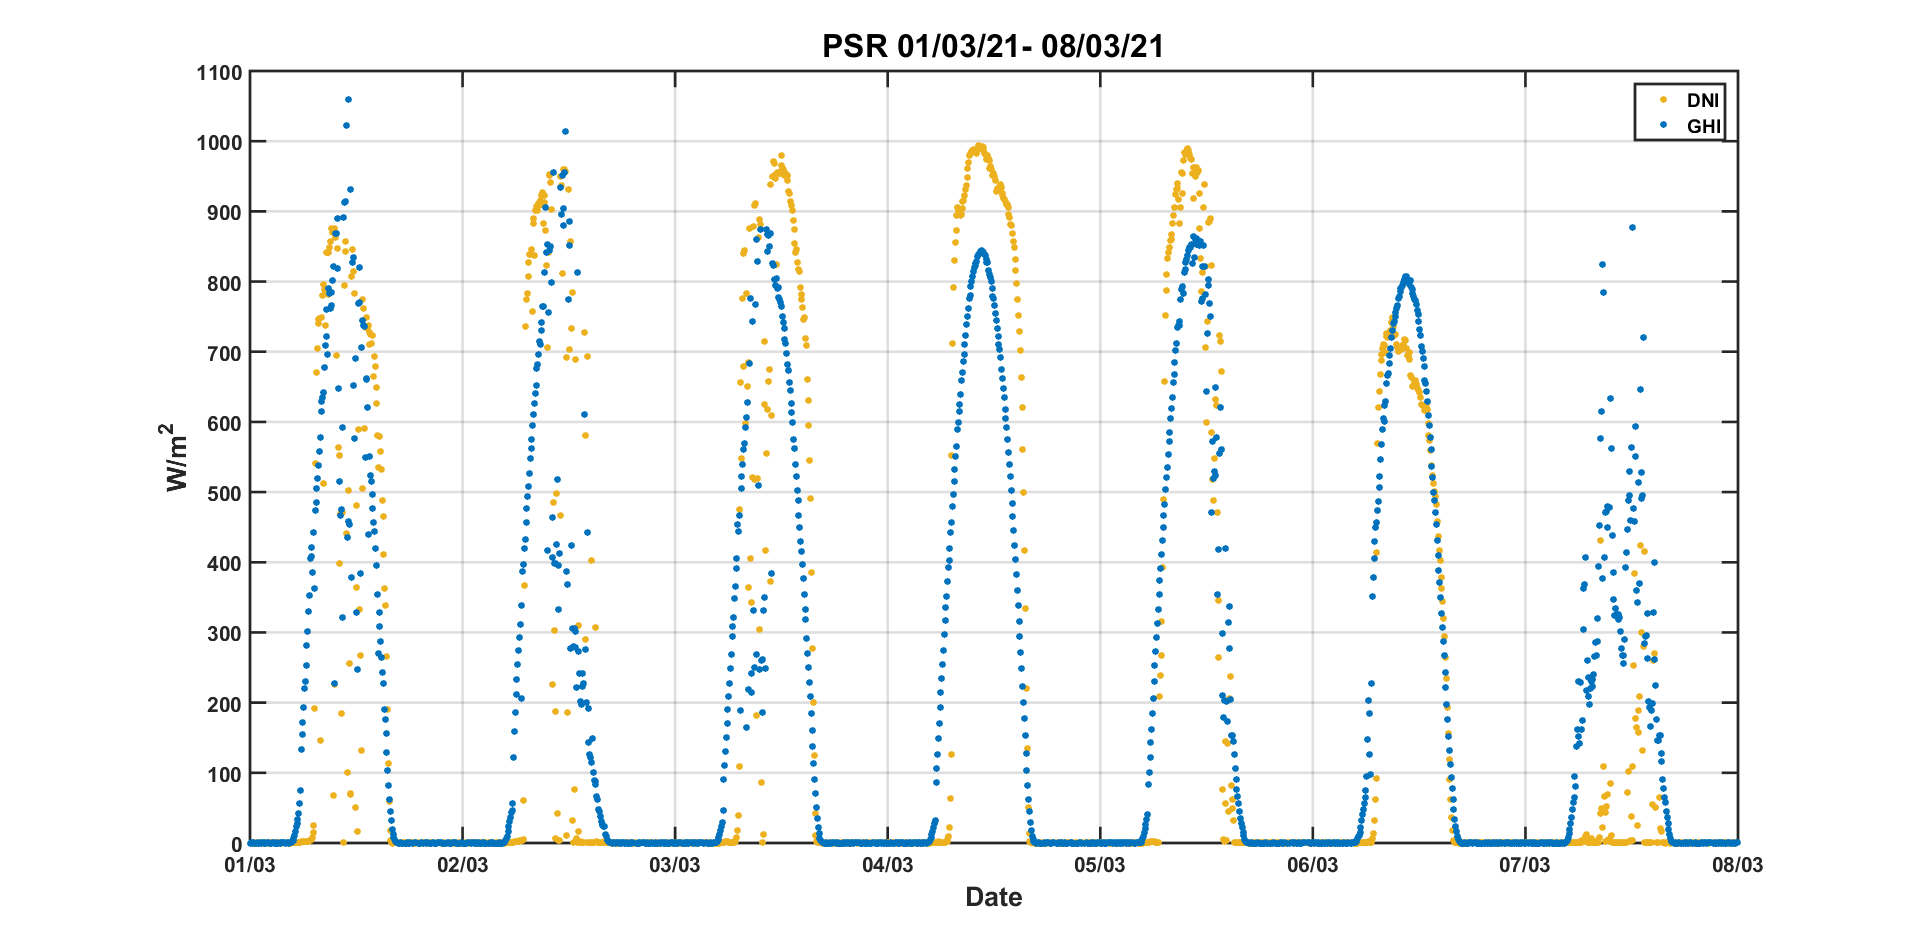Select the 06/03 x-axis tick label

1312,865
